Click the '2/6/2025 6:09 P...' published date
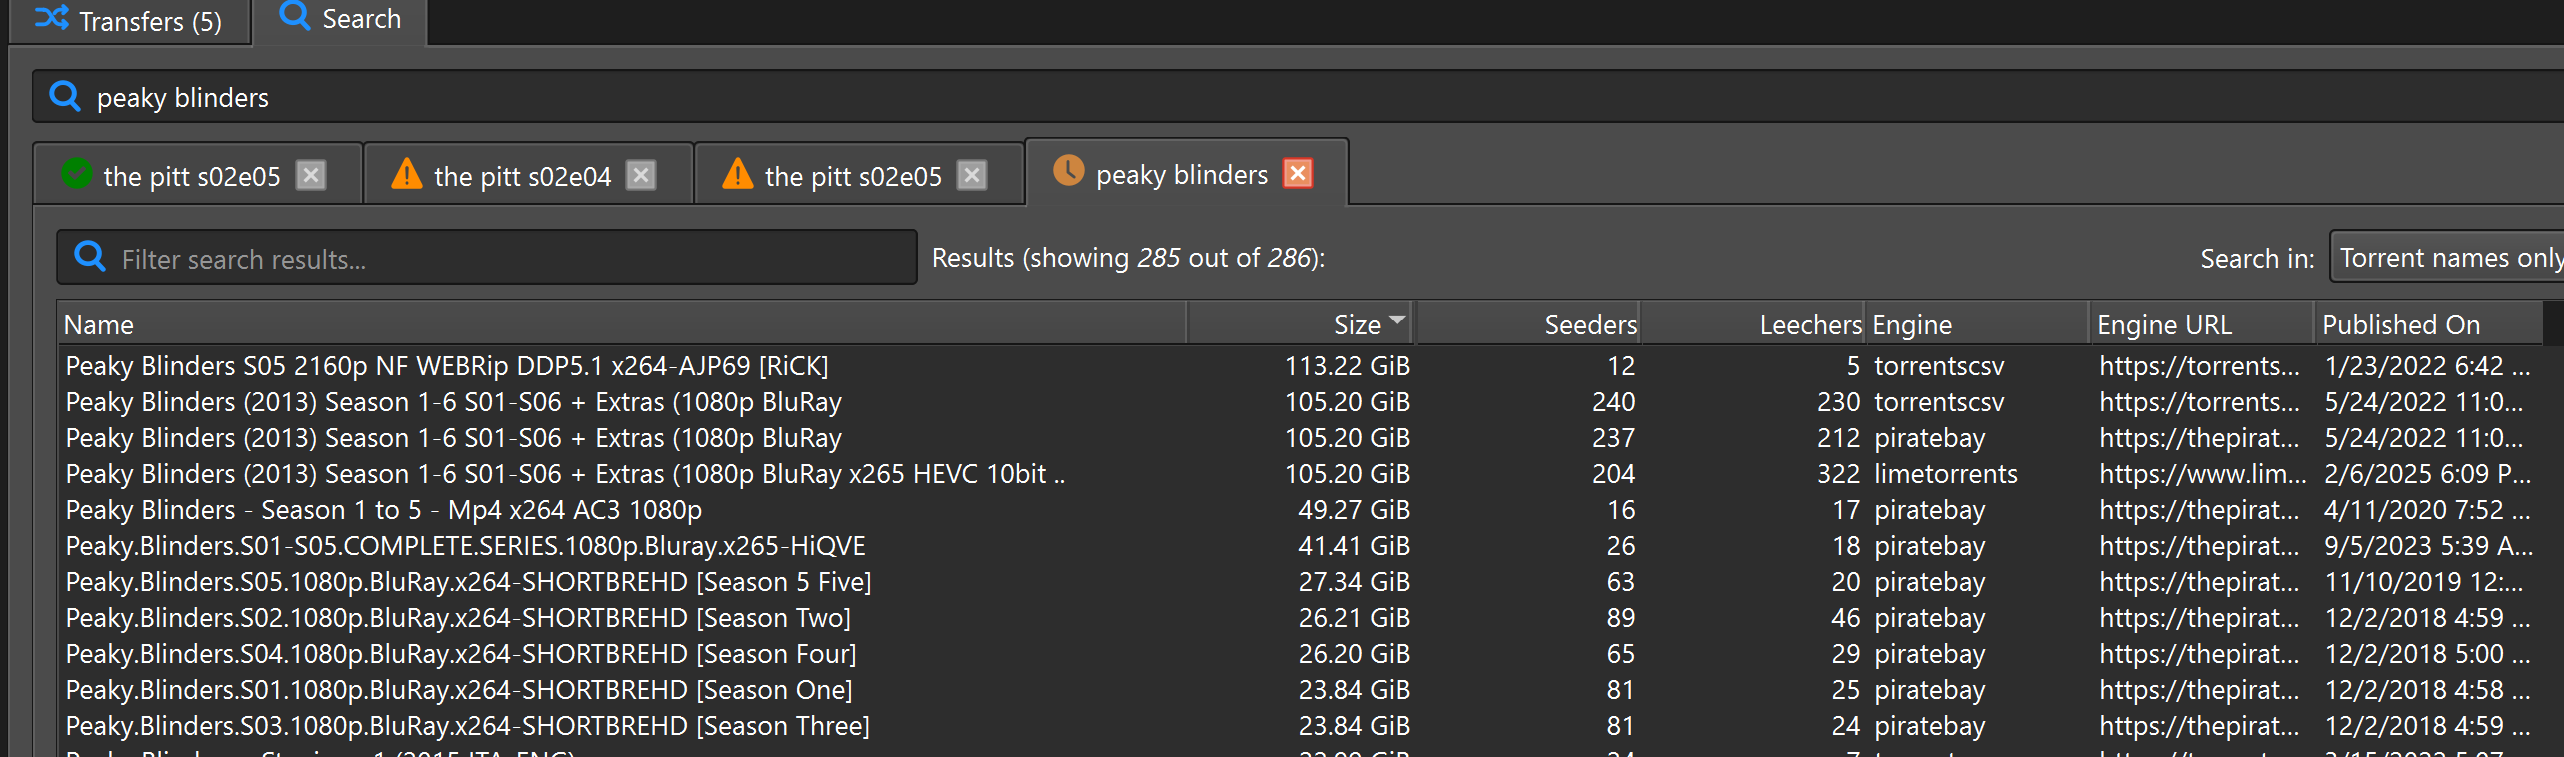The width and height of the screenshot is (2564, 757). (x=2427, y=474)
